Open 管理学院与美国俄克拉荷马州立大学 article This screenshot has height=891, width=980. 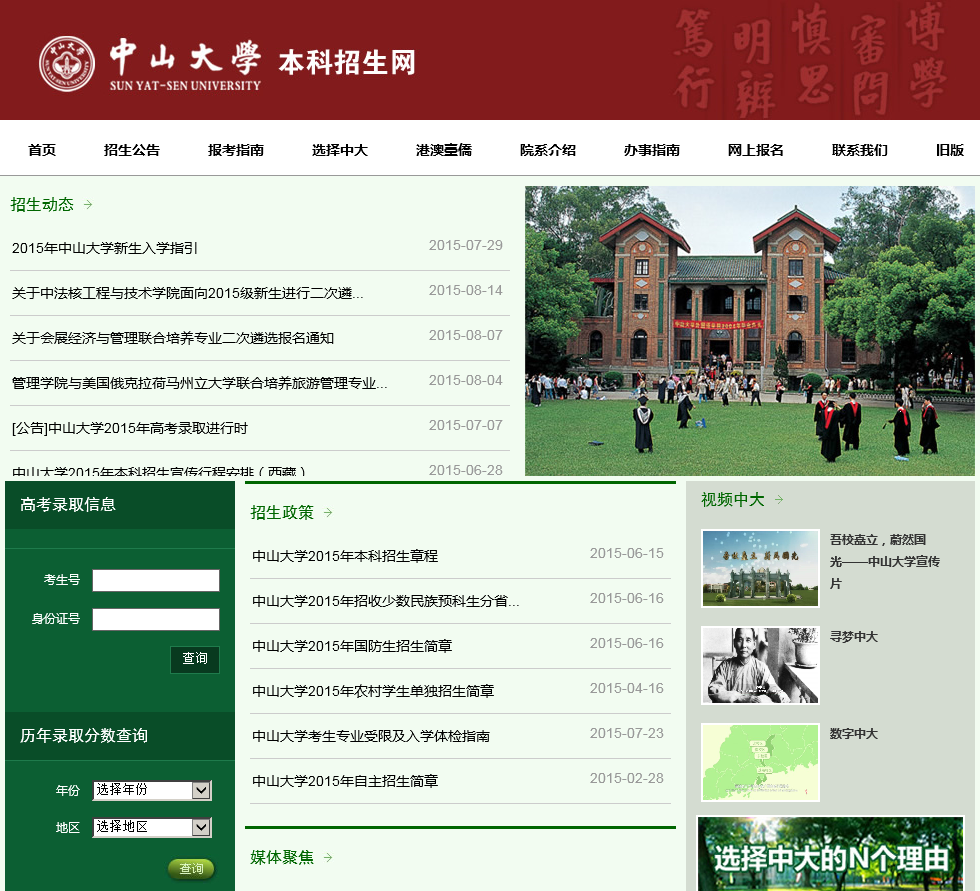point(199,383)
